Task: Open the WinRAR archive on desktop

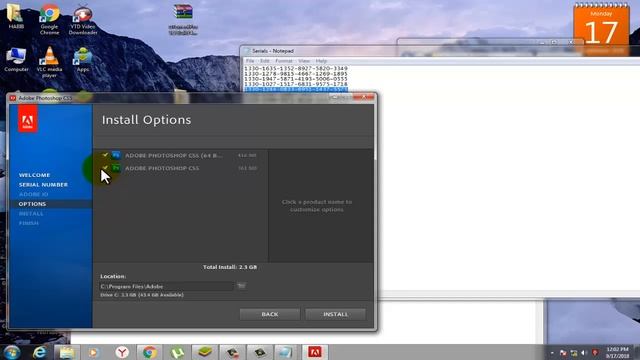Action: click(x=183, y=19)
